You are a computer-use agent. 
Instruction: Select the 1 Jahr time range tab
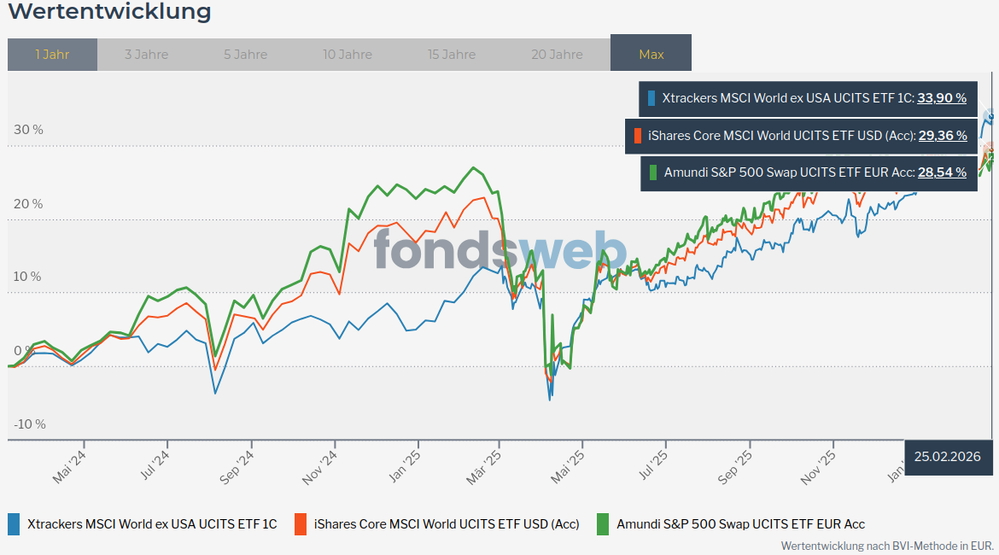tap(52, 55)
